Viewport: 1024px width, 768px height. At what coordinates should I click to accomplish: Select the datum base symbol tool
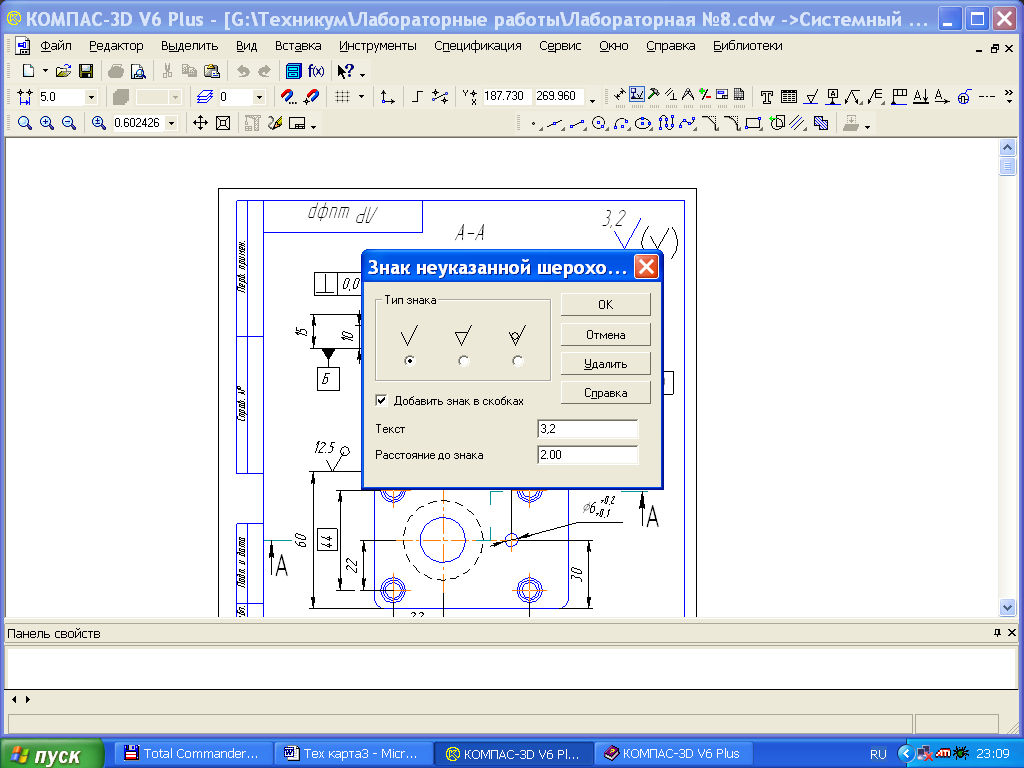pyautogui.click(x=833, y=97)
